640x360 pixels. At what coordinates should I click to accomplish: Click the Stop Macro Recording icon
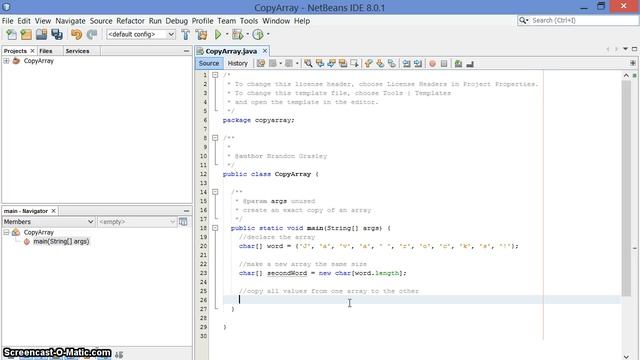[x=444, y=64]
